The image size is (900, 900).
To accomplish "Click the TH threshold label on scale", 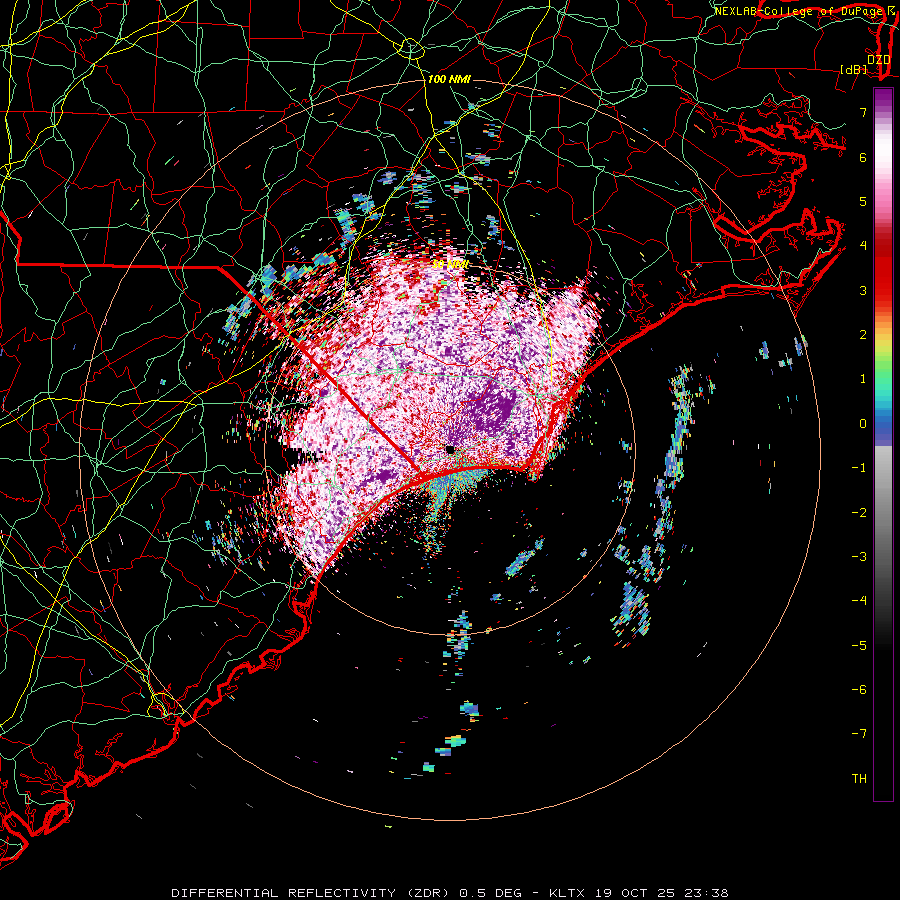I will [859, 779].
